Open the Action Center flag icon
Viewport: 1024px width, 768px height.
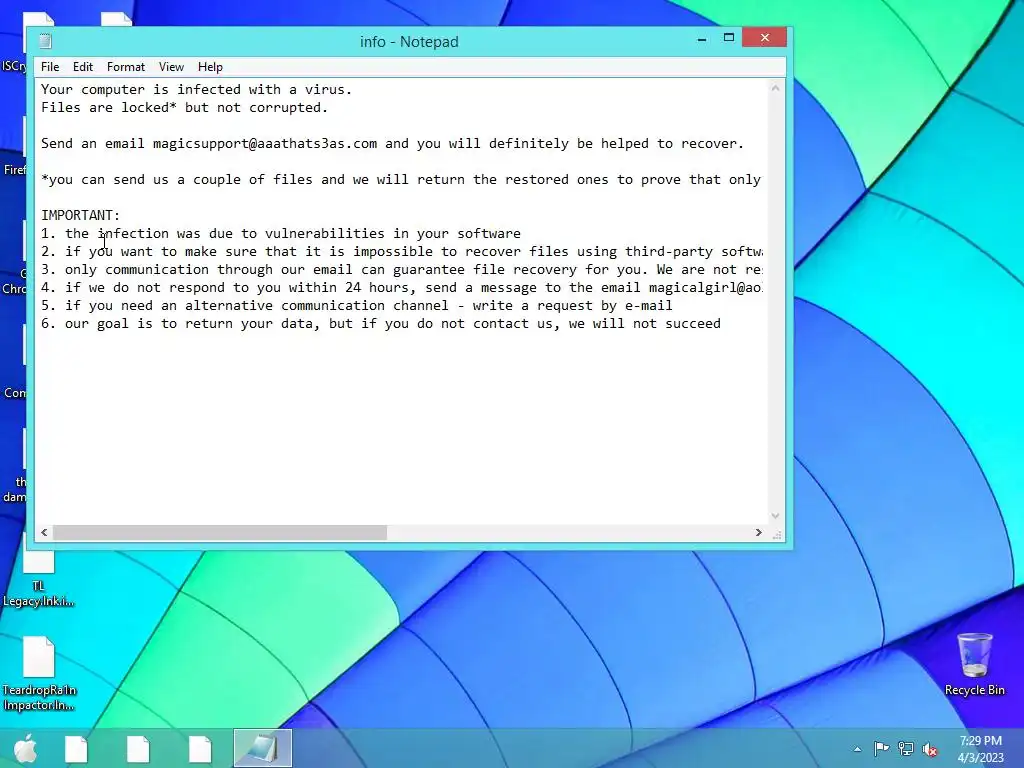(881, 749)
